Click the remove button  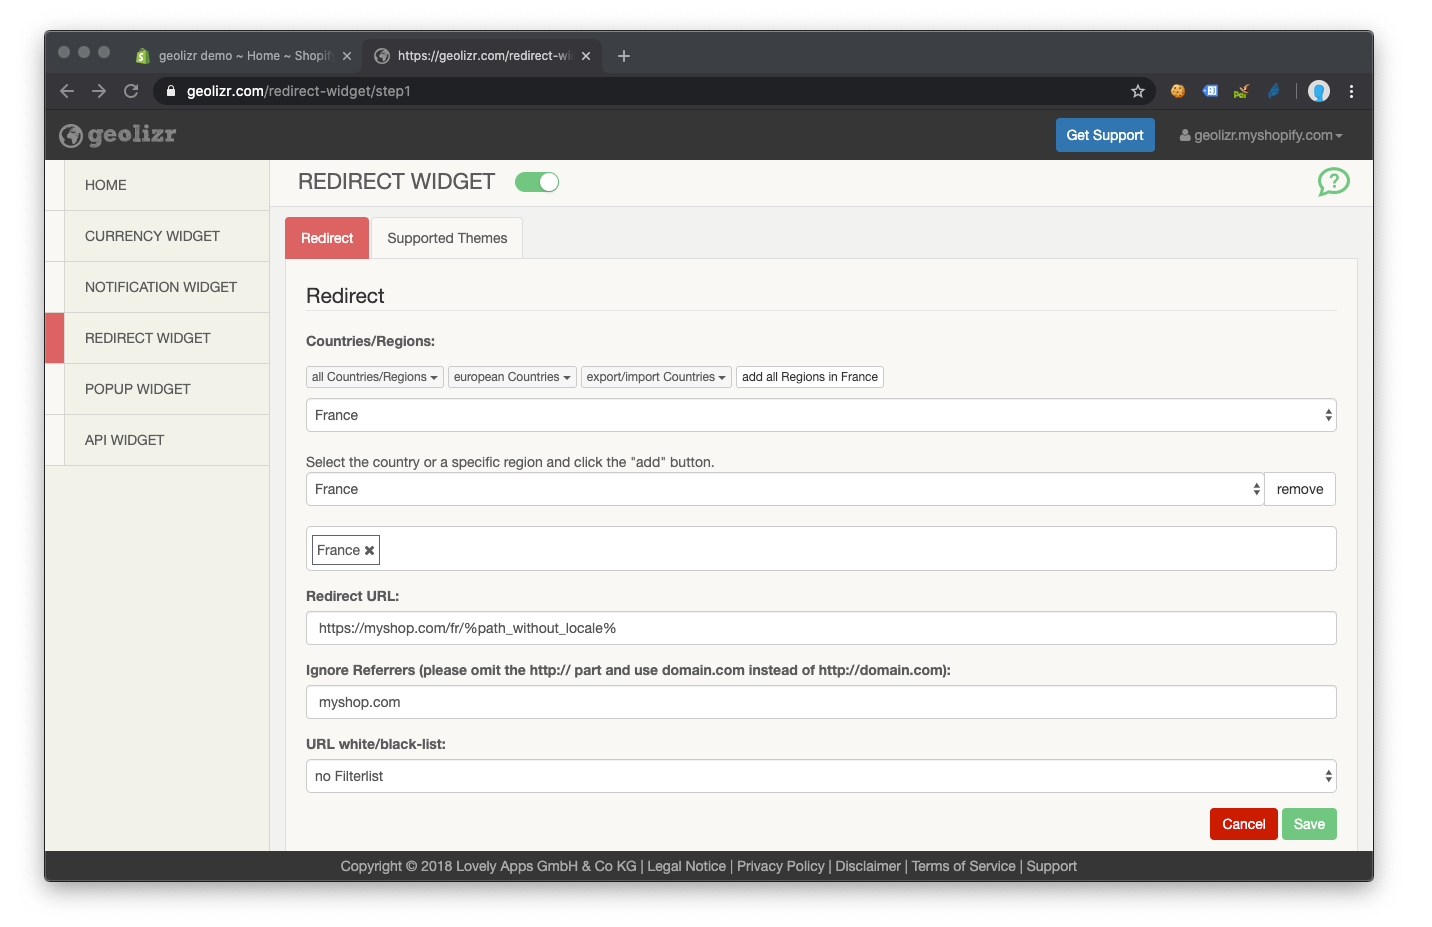pyautogui.click(x=1300, y=489)
